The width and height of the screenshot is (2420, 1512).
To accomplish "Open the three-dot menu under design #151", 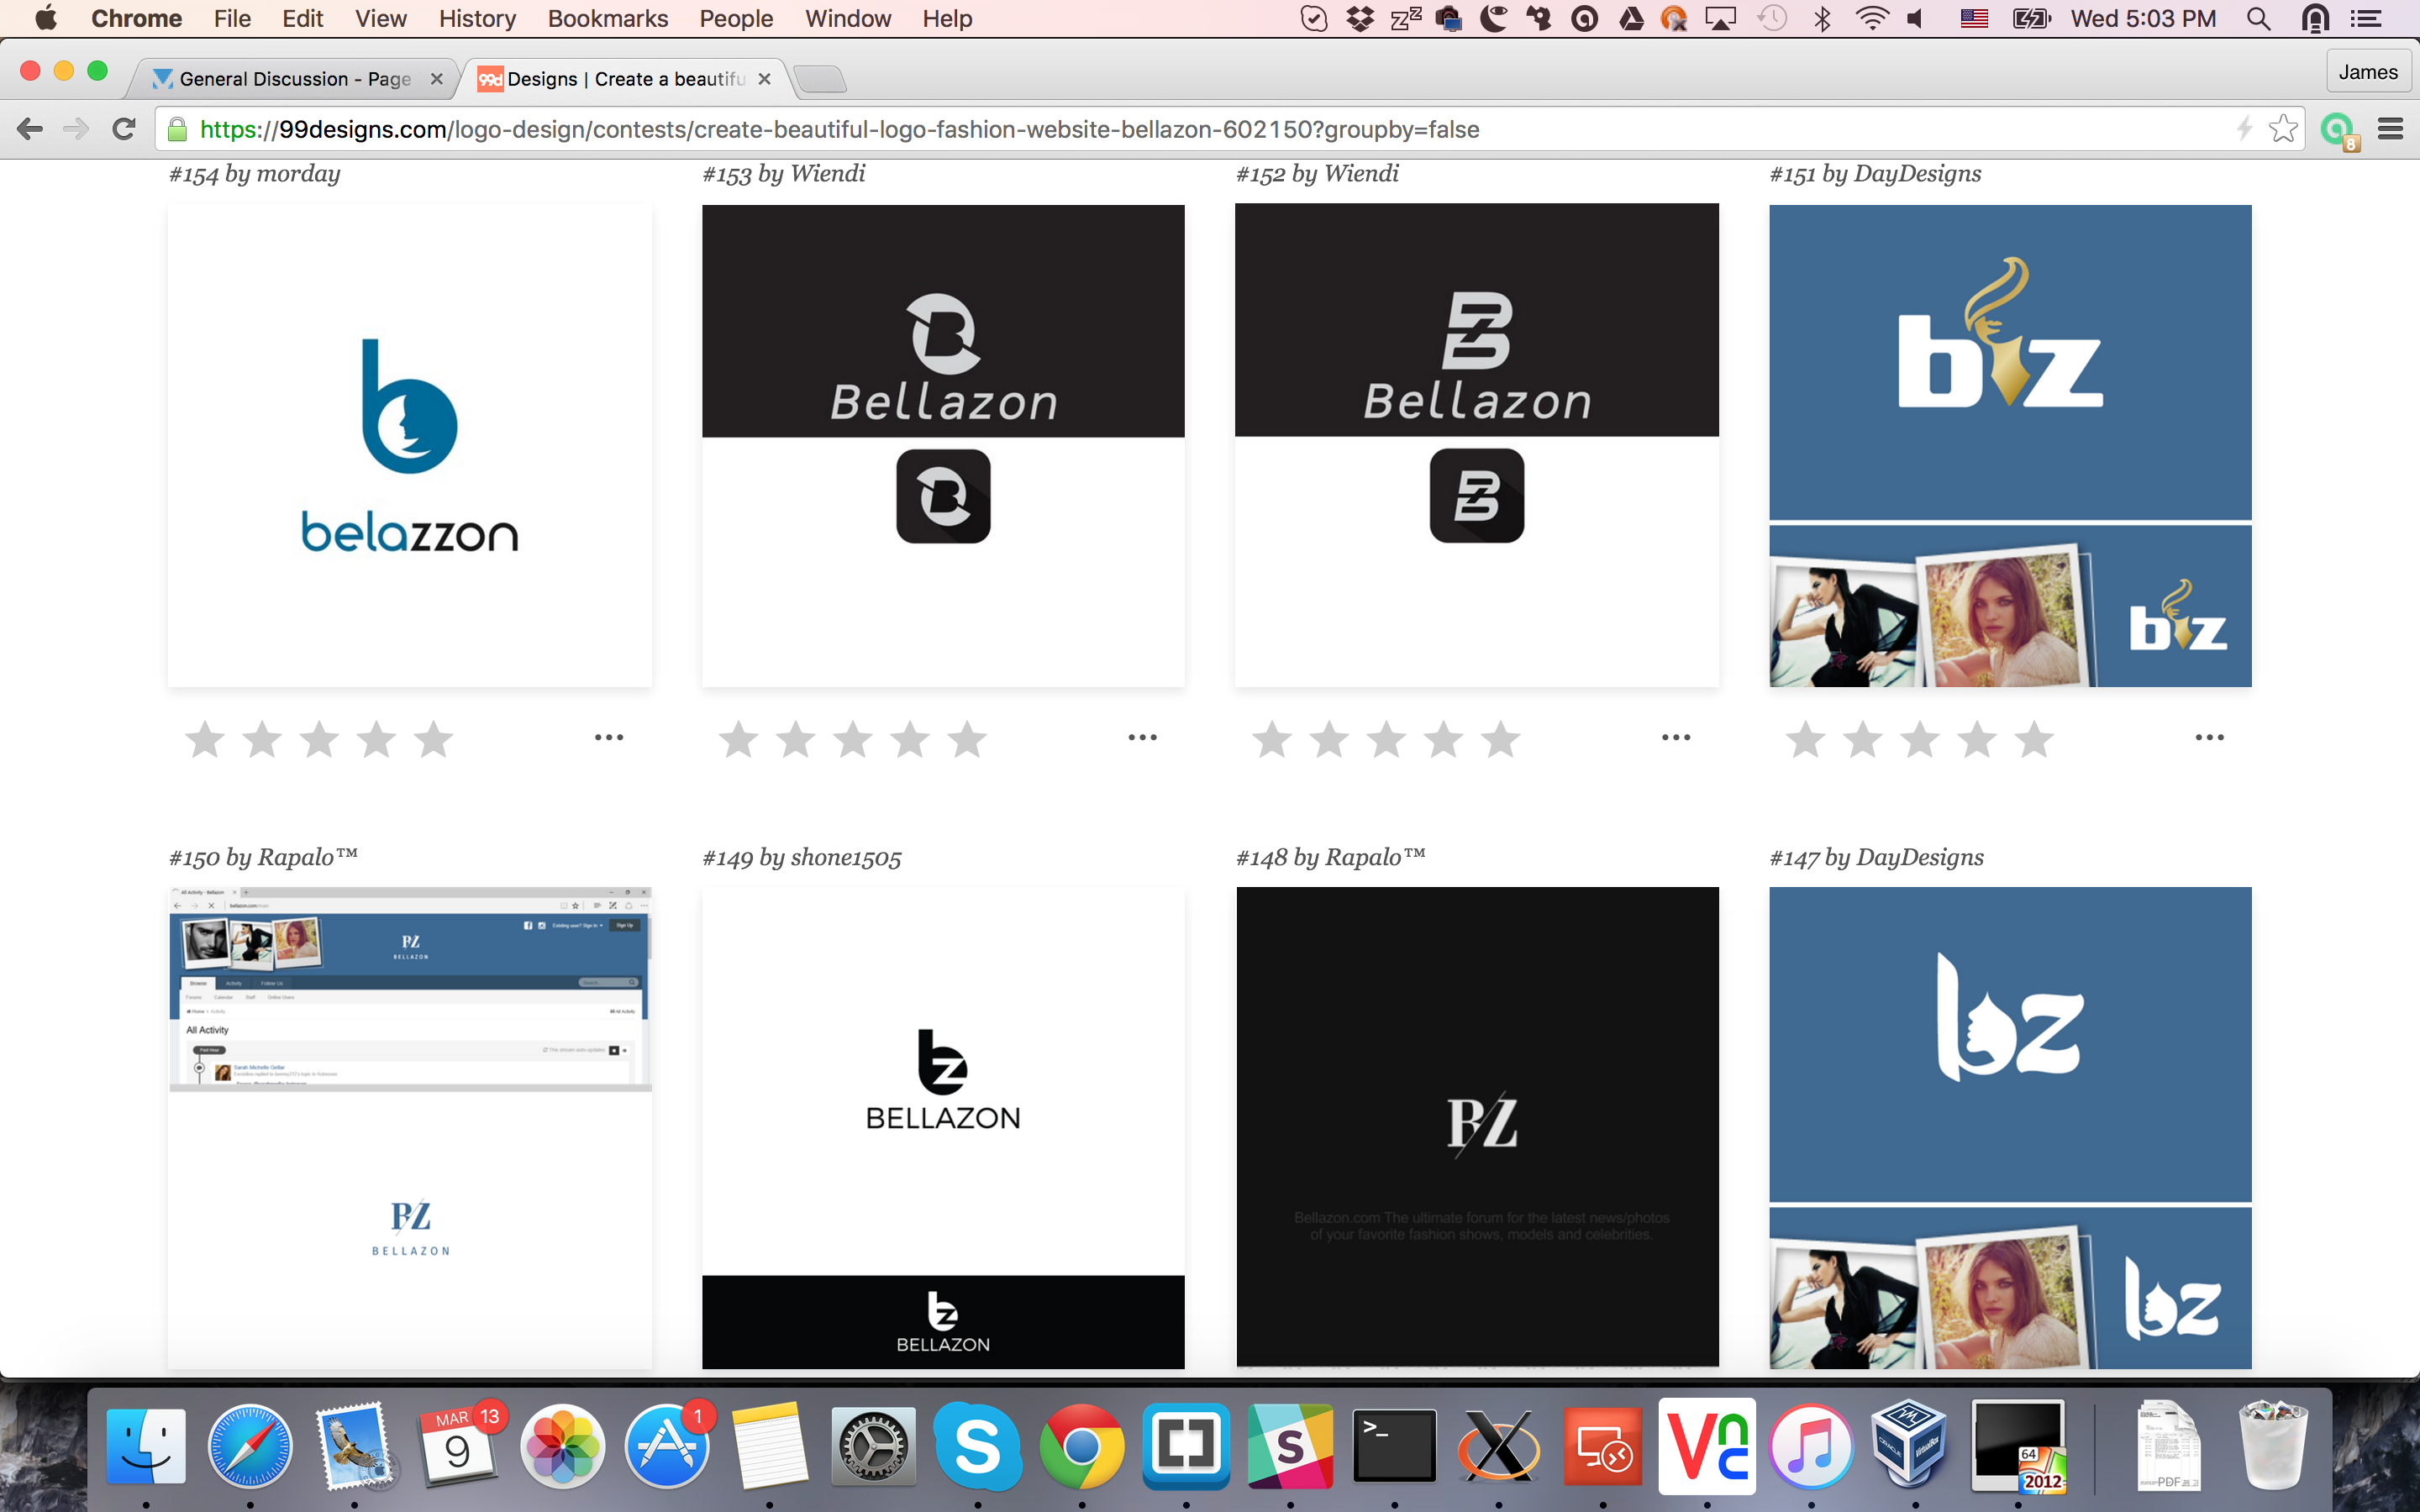I will (2209, 738).
